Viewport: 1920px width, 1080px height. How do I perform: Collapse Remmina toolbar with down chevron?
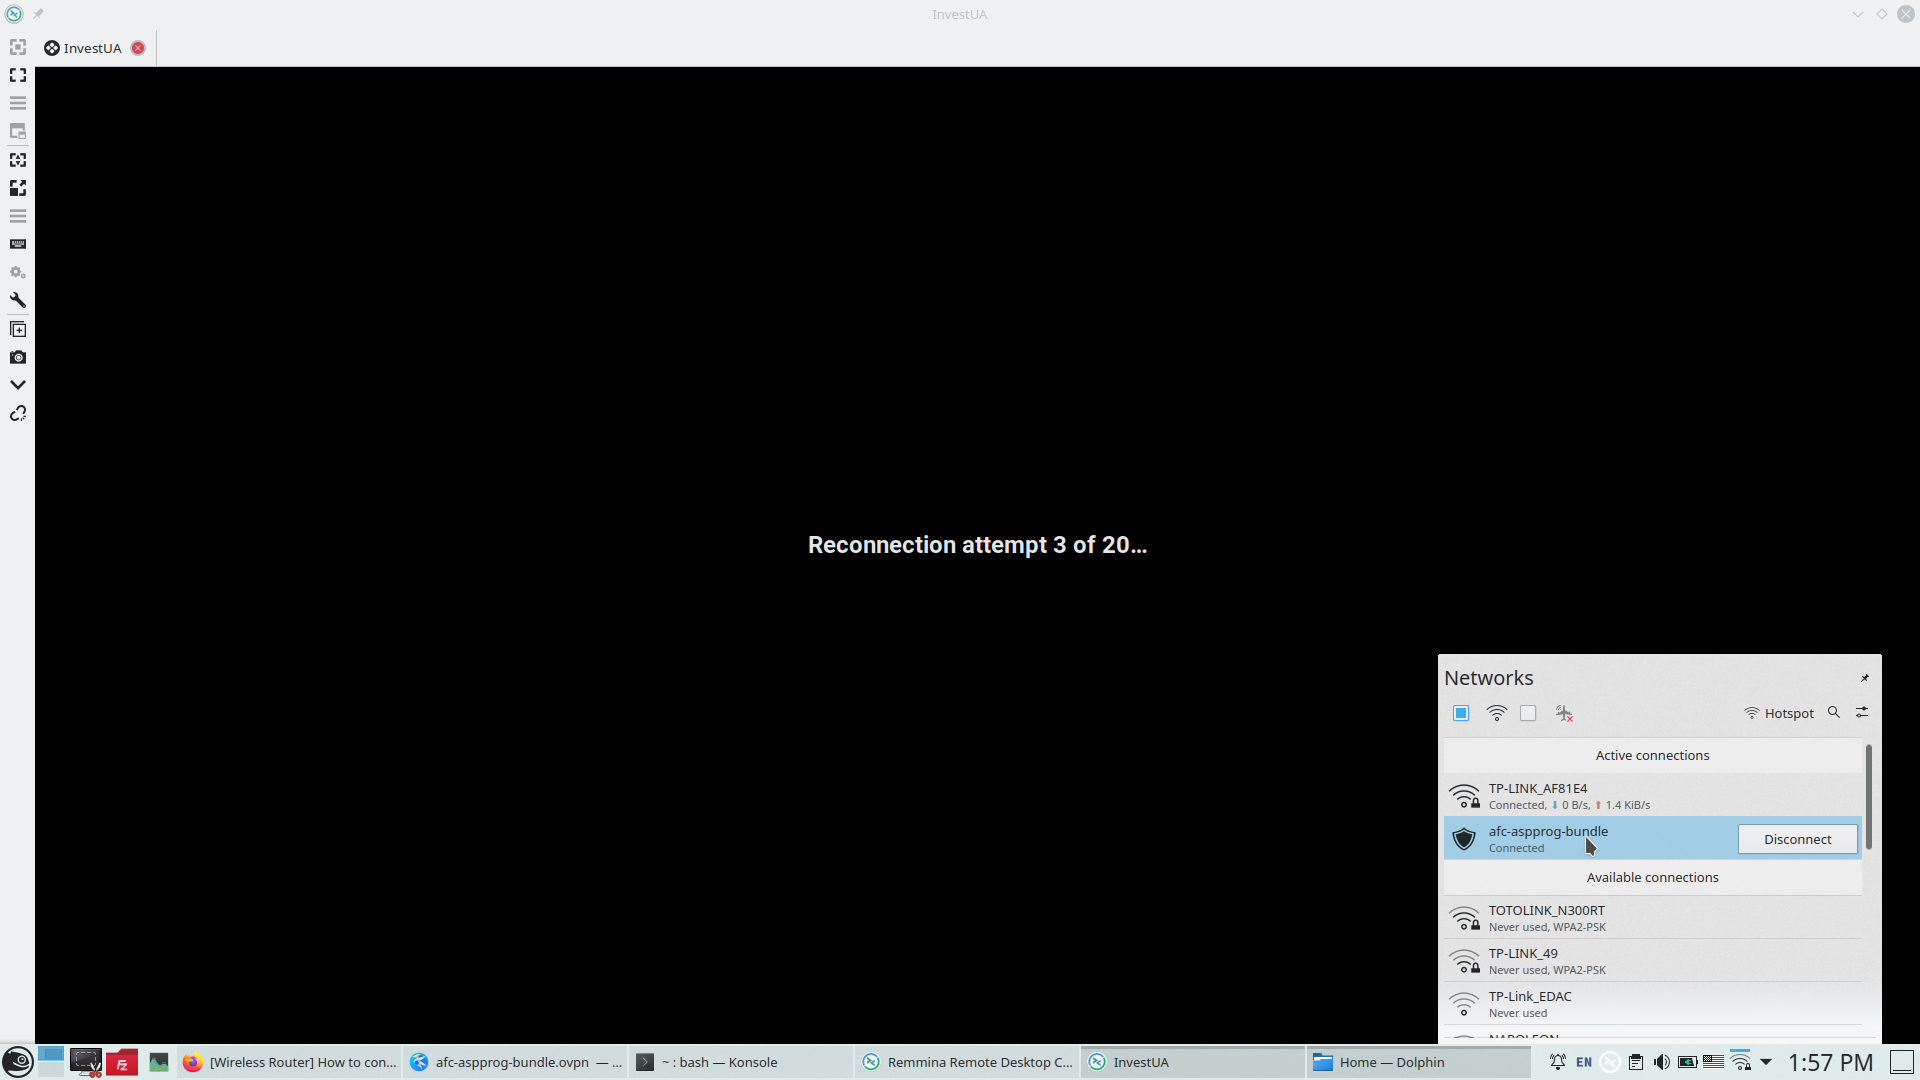click(18, 385)
